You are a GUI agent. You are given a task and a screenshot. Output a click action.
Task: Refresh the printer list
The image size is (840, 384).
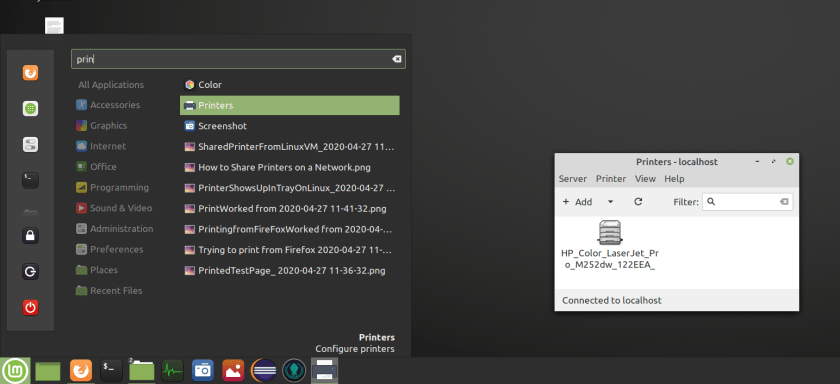tap(638, 202)
